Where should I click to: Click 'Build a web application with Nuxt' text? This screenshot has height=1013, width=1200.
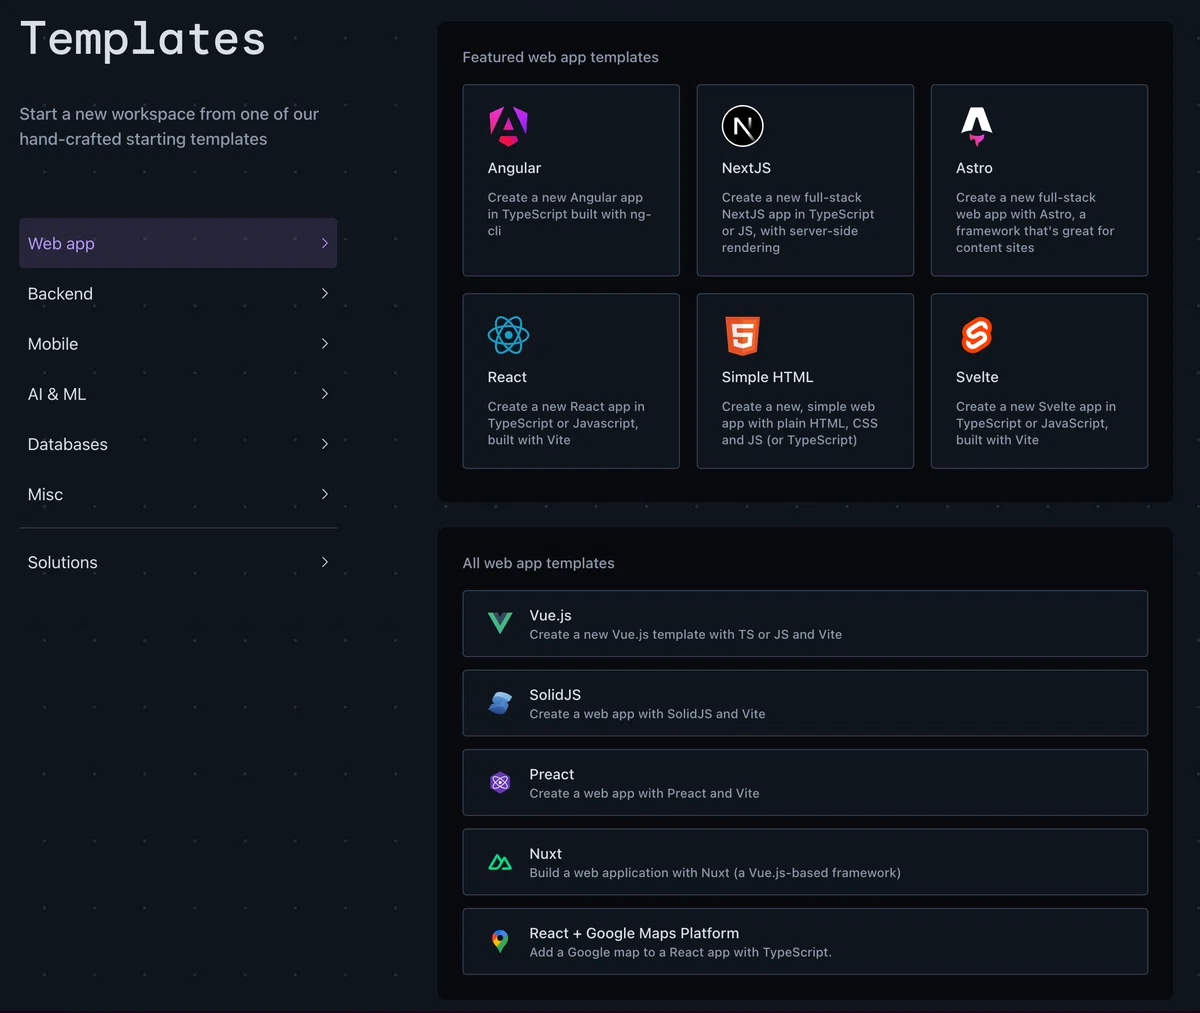point(715,873)
